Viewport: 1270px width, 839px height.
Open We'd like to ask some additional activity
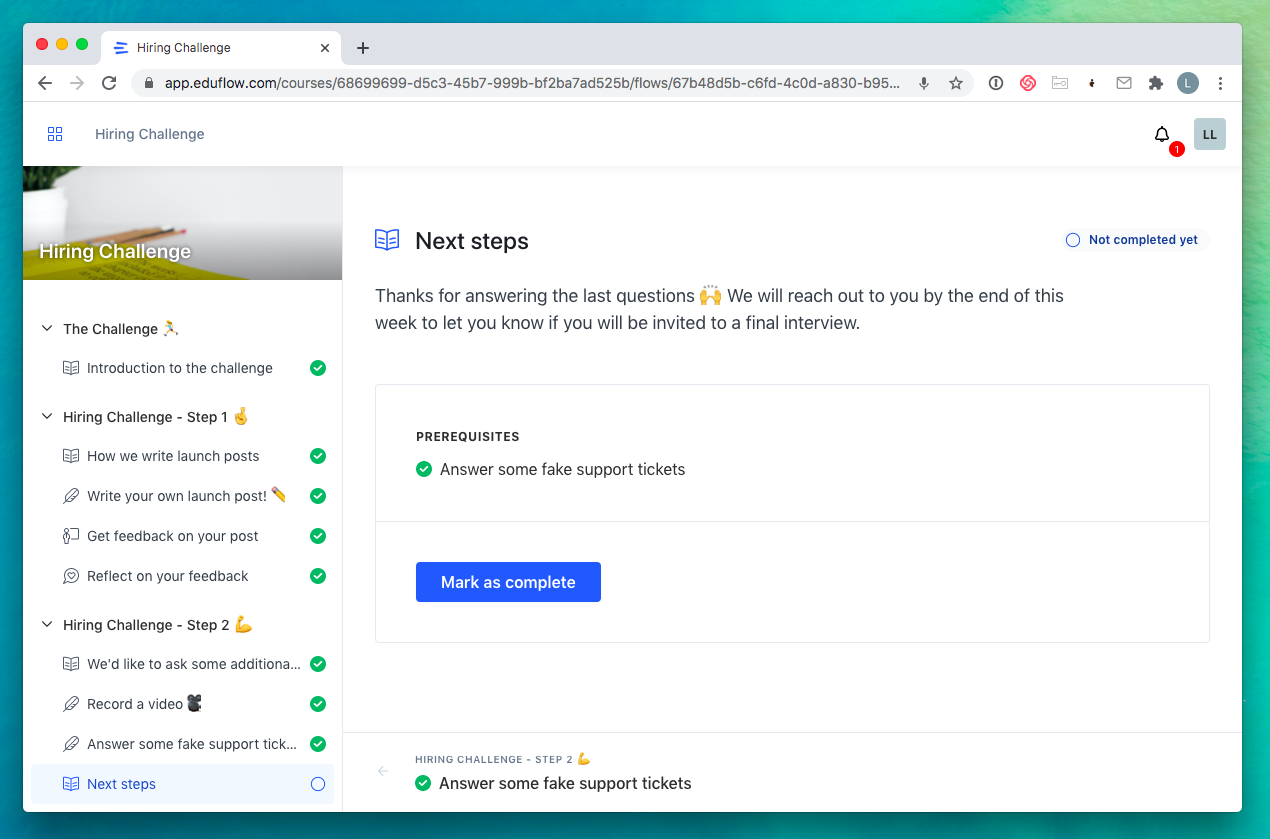coord(182,664)
